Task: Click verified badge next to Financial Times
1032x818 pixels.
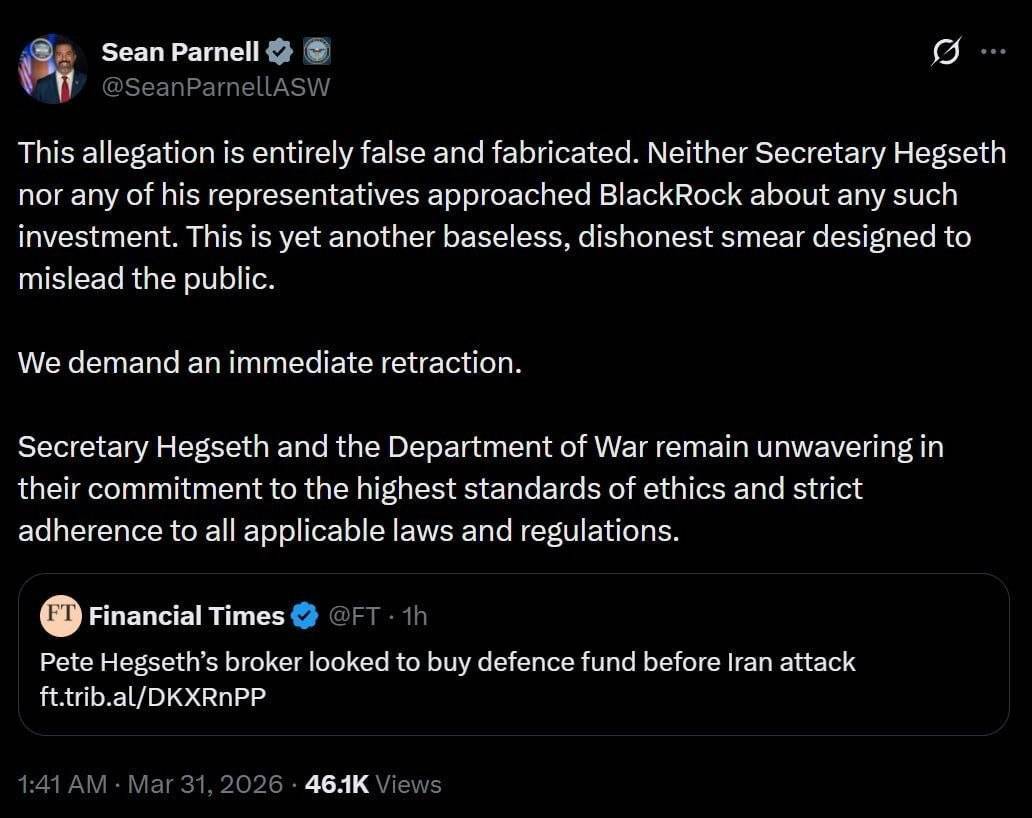Action: click(x=304, y=616)
